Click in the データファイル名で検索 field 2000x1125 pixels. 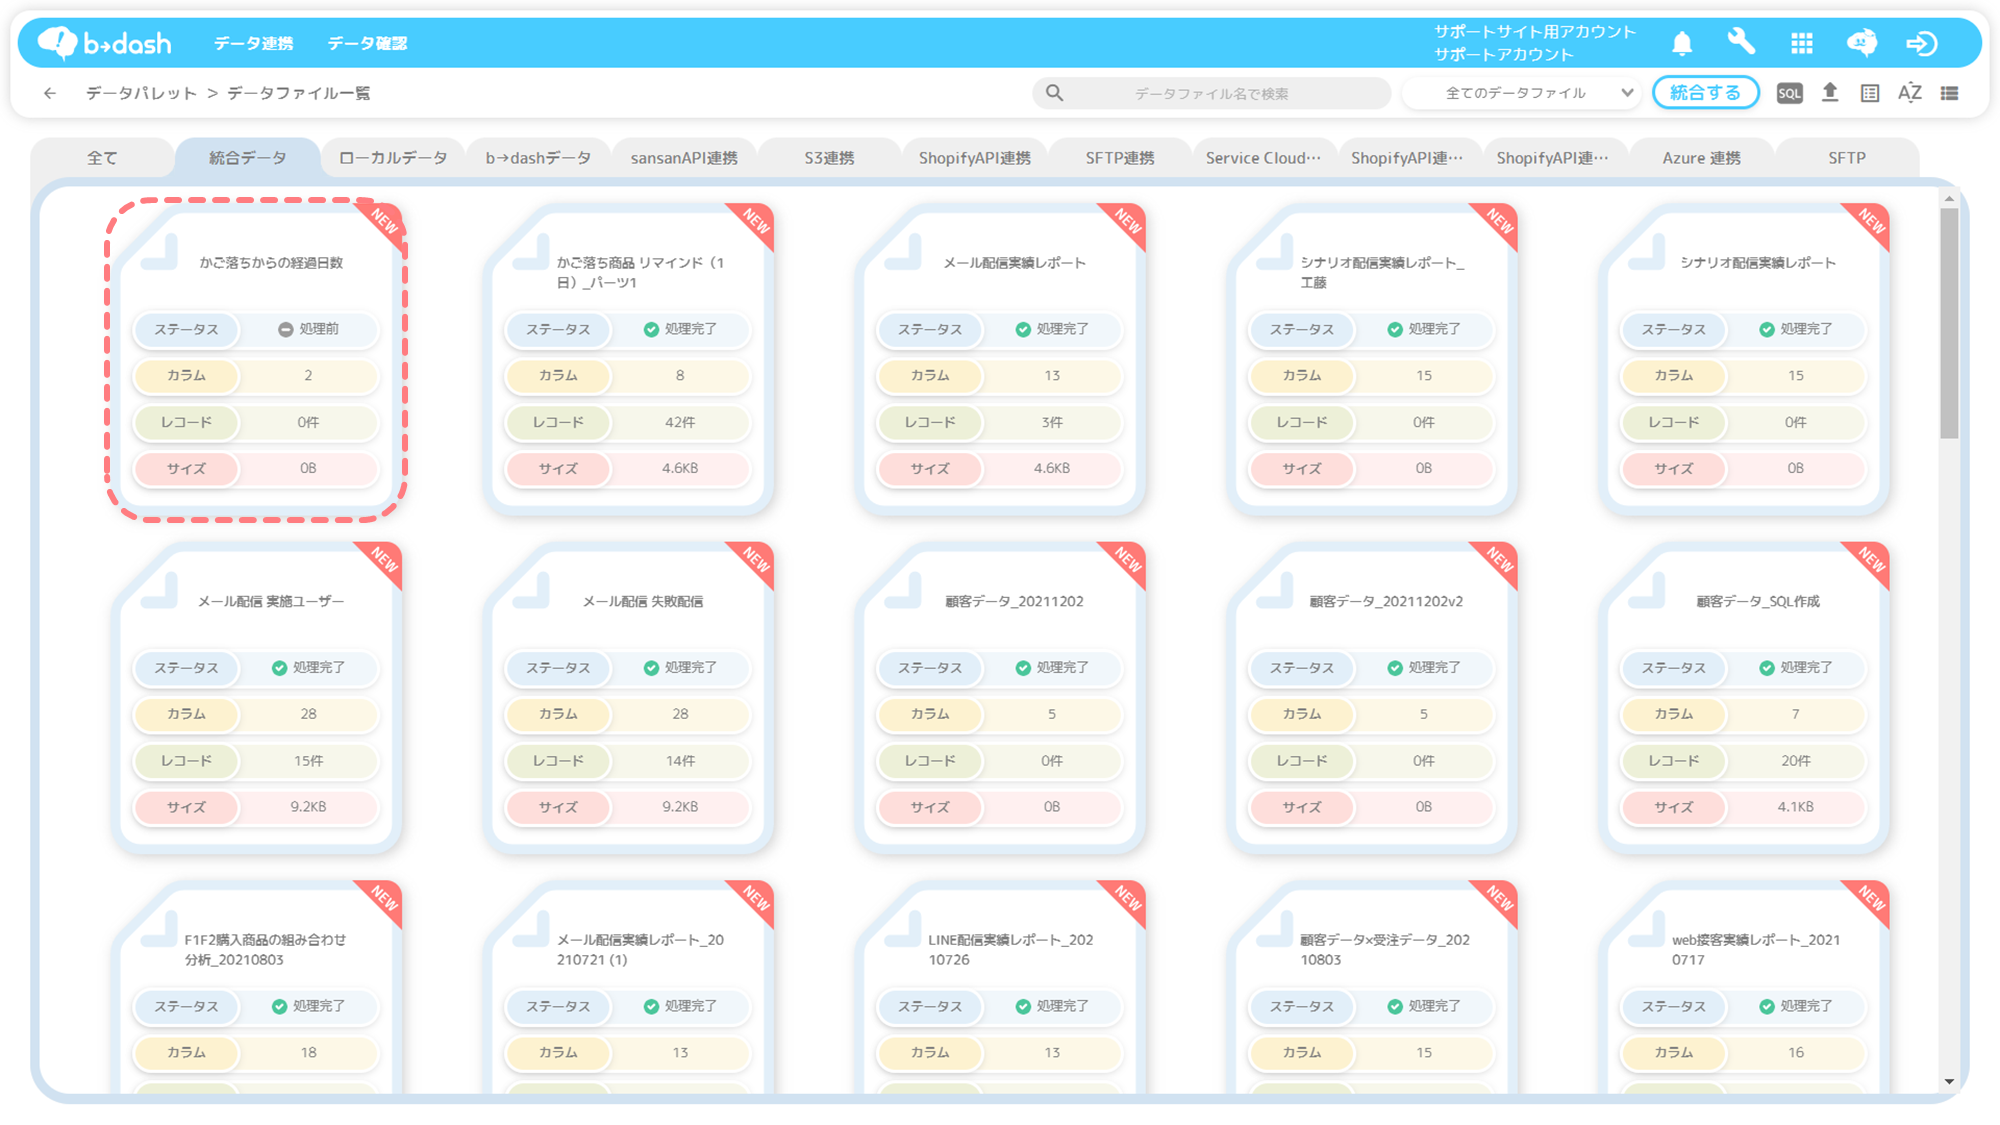pos(1211,93)
